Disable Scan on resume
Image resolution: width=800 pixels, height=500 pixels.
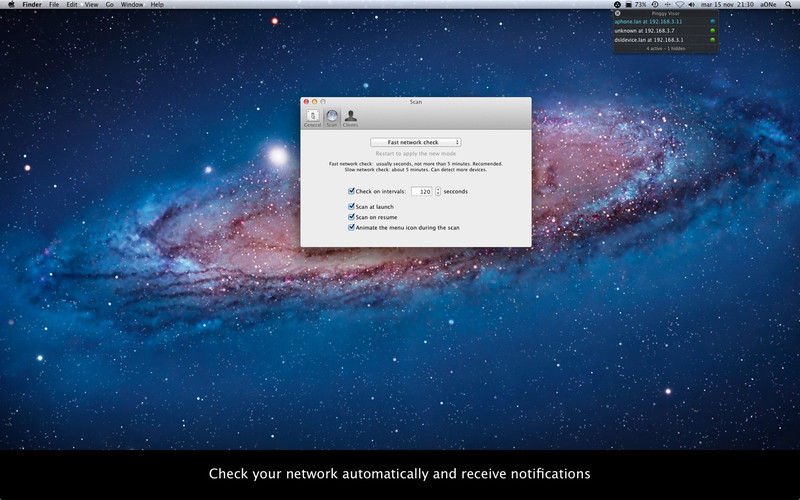(351, 217)
